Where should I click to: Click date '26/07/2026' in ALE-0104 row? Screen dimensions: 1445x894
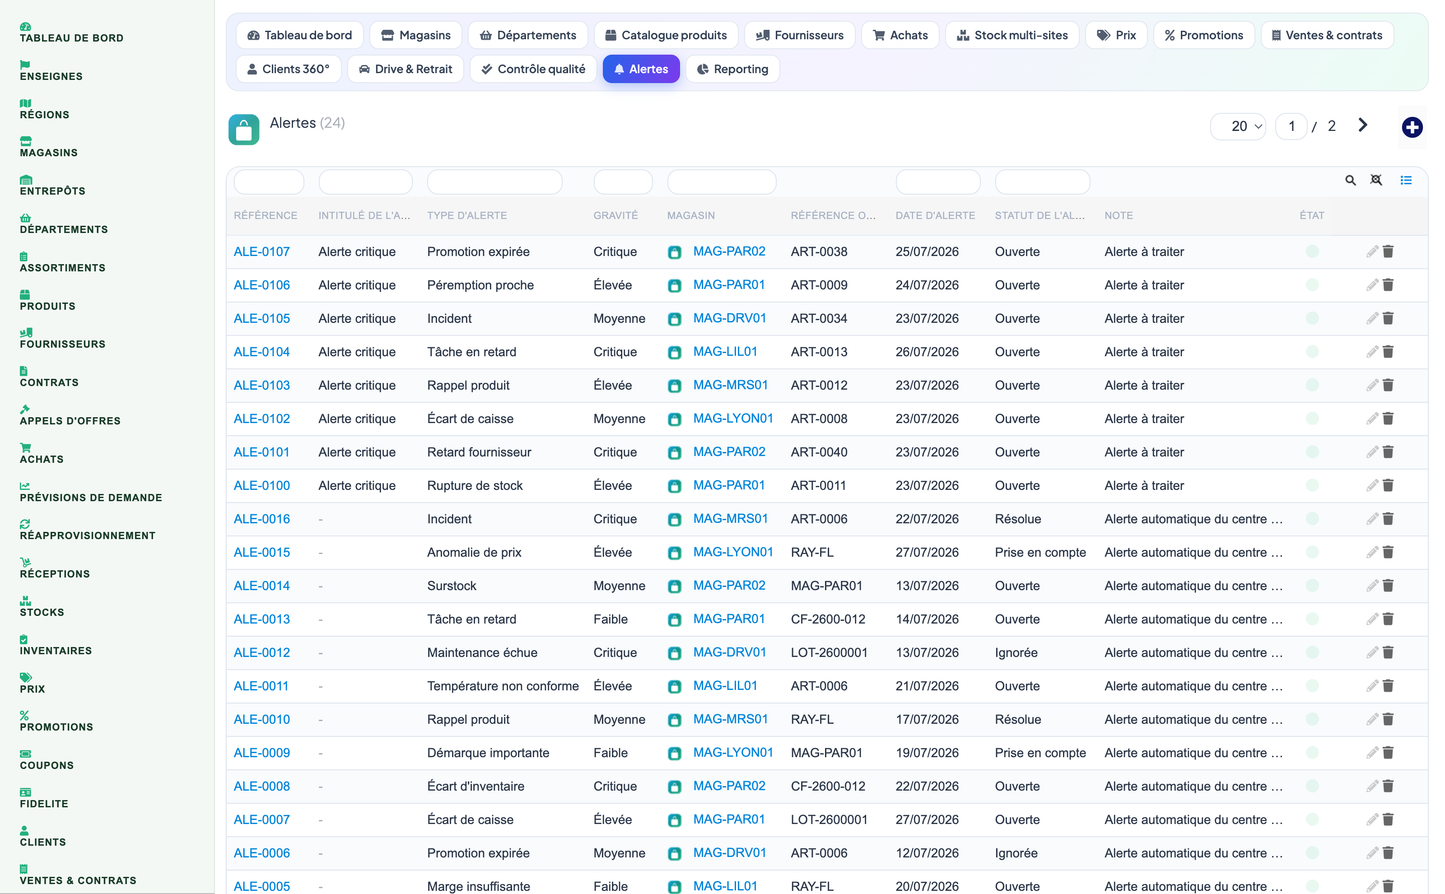[927, 352]
